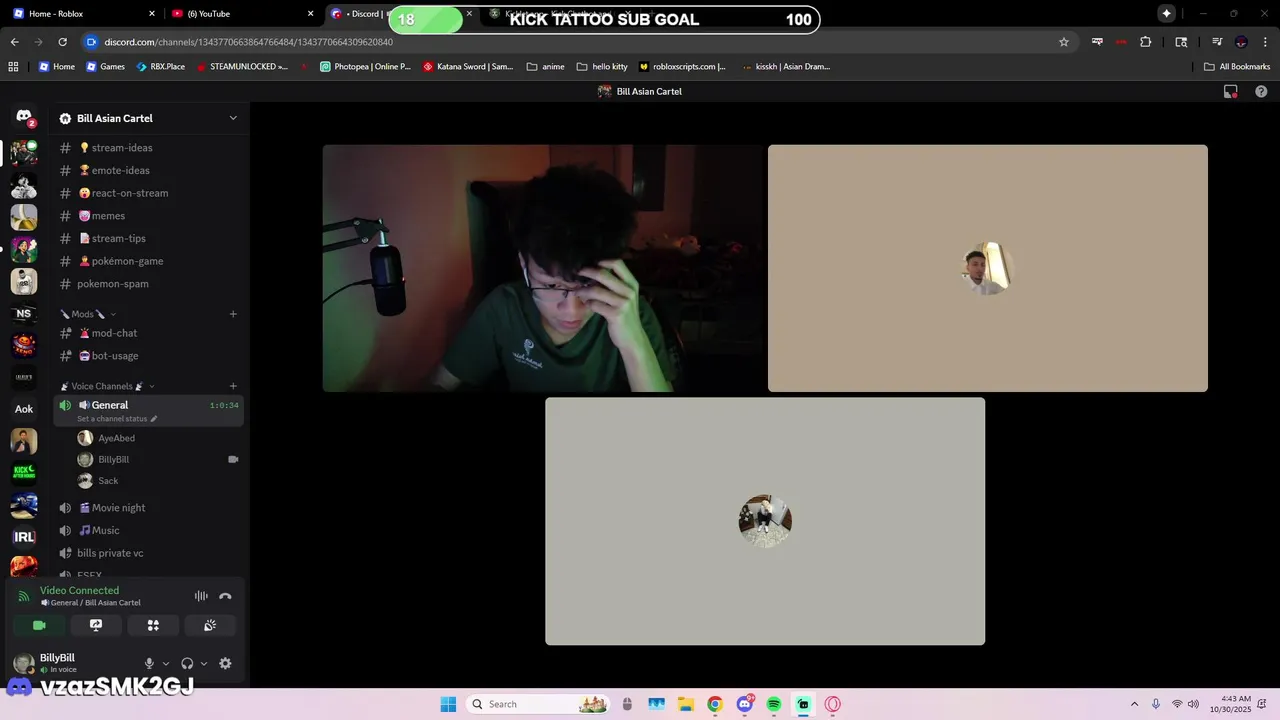Open Chrome three-dot menu
Viewport: 1280px width, 720px height.
pos(1265,42)
